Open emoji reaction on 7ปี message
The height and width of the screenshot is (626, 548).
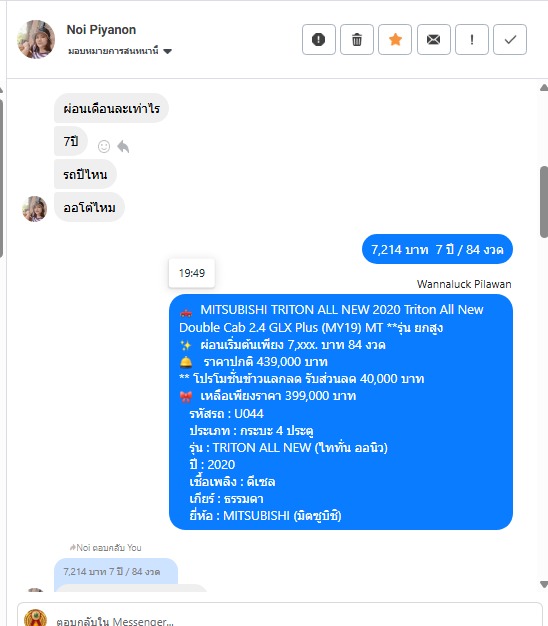[x=104, y=147]
